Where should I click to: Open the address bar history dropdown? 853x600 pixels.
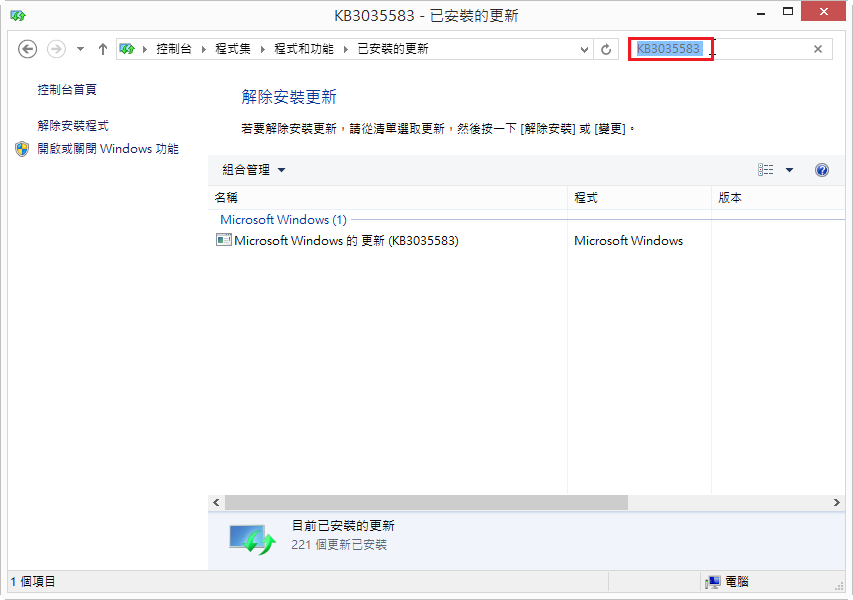(584, 50)
